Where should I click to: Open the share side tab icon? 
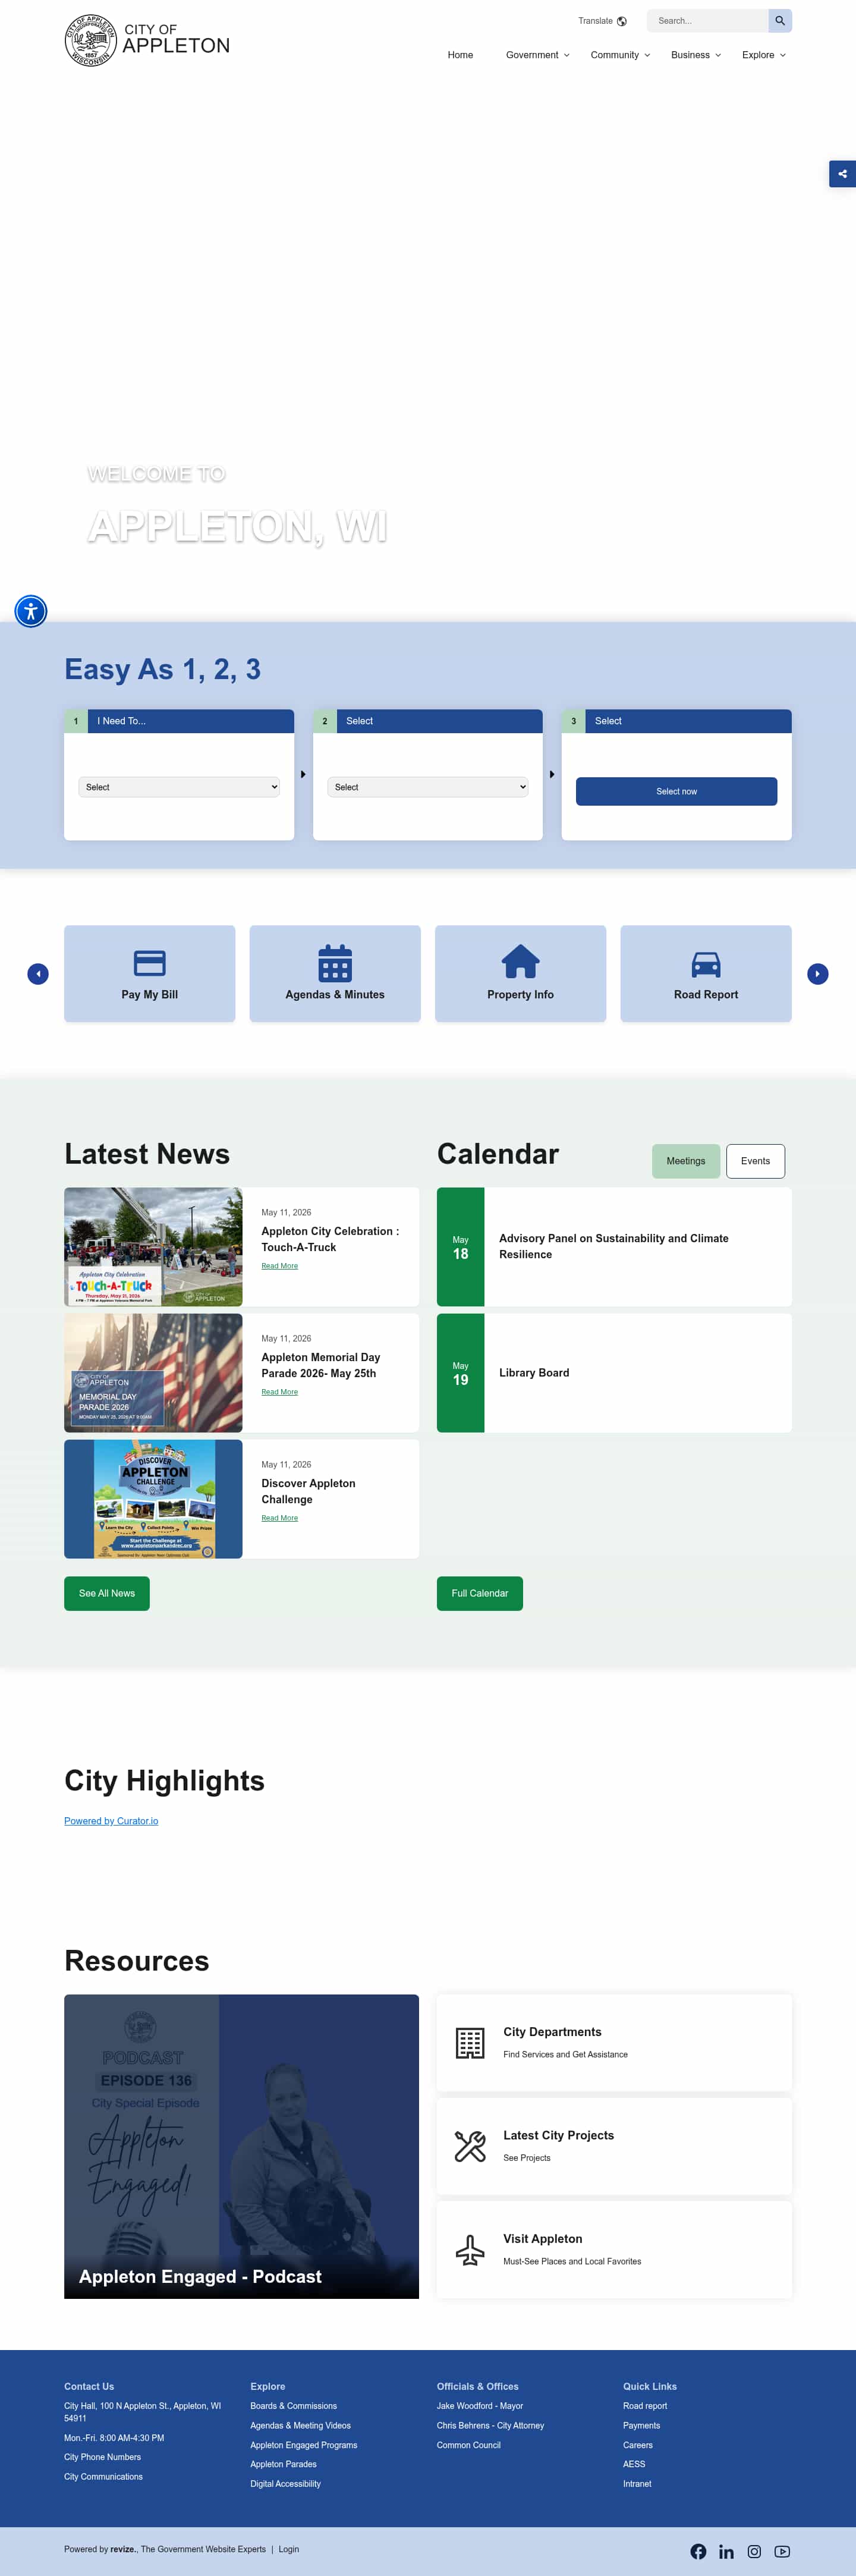tap(842, 174)
